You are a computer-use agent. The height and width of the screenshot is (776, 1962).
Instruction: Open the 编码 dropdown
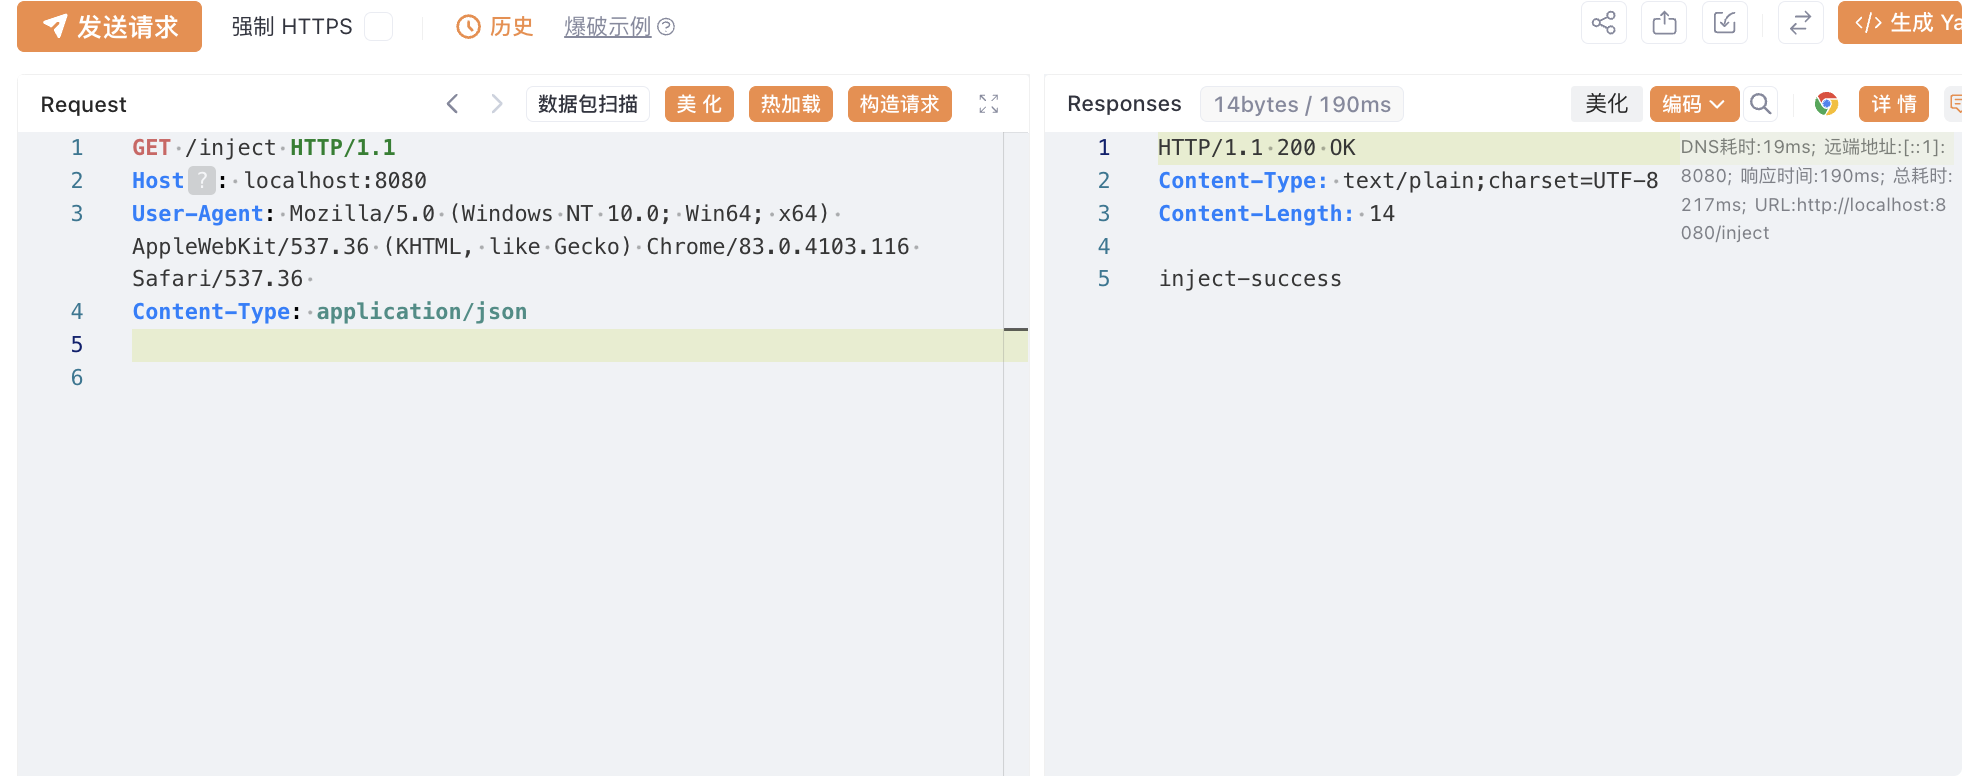1694,104
